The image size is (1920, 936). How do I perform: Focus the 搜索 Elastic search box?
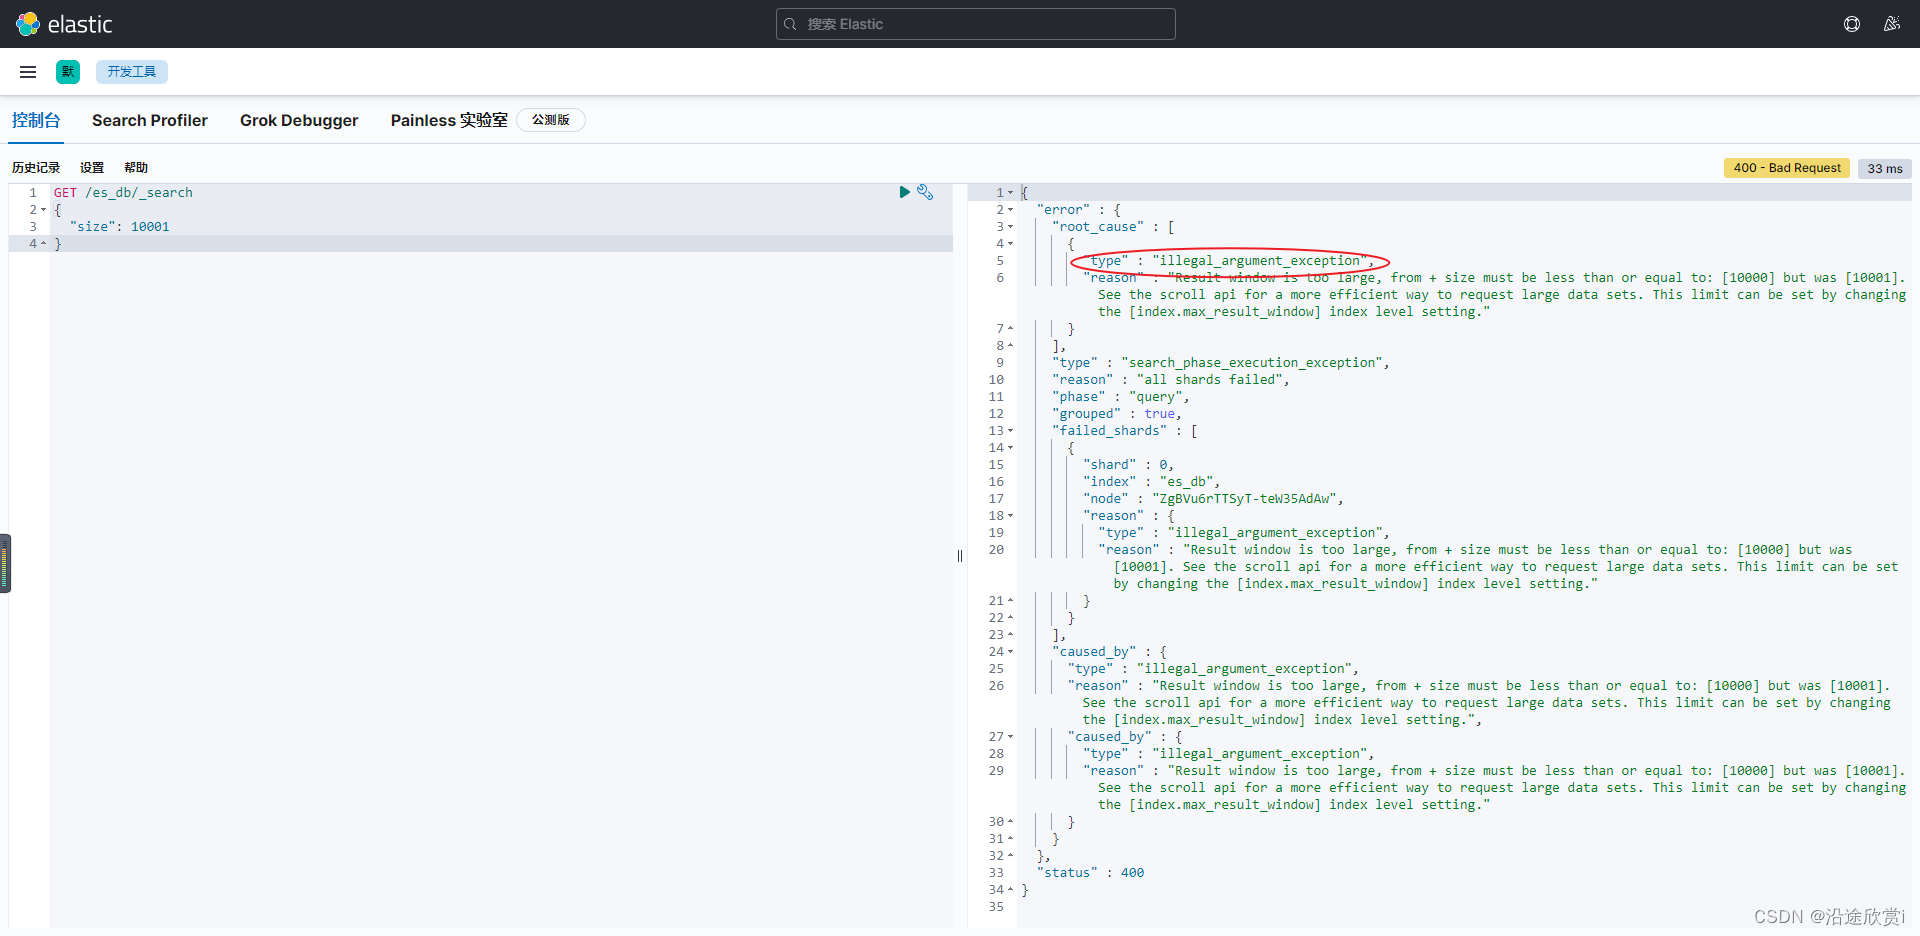(975, 24)
